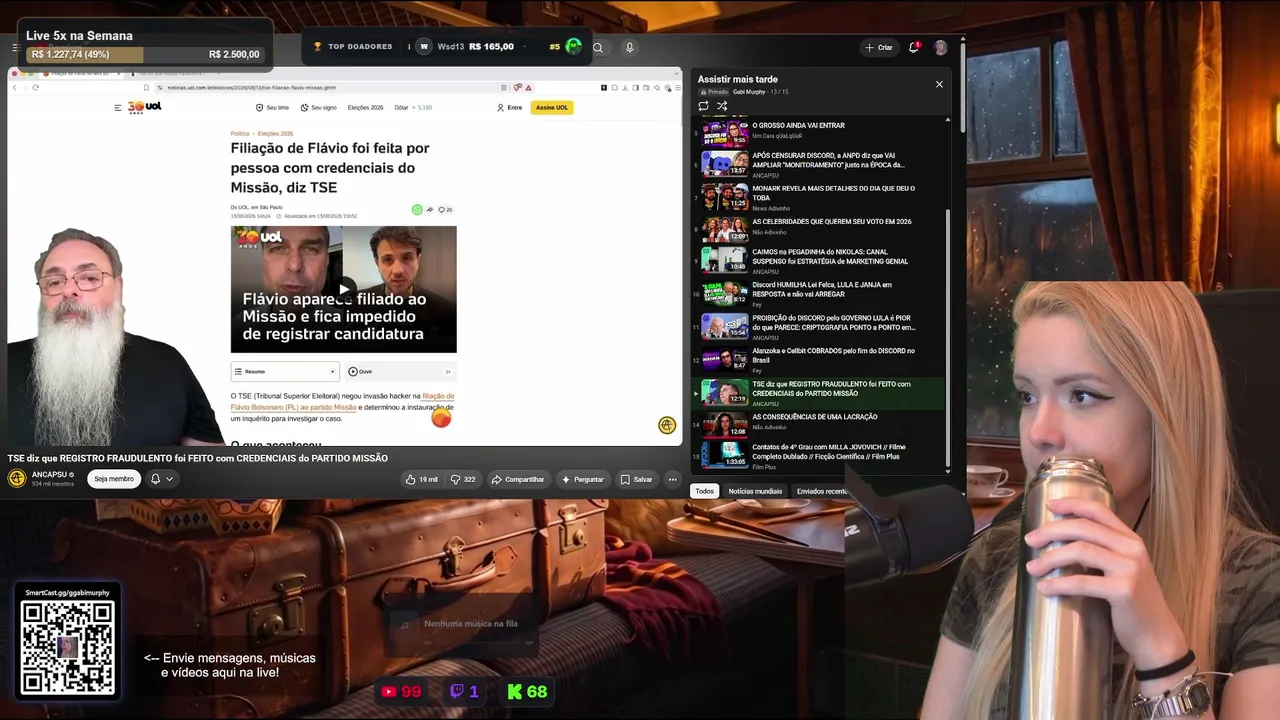Select 'MONARK REVELA MAIS DETALHES' playlist entry
This screenshot has height=720, width=1280.
point(820,196)
